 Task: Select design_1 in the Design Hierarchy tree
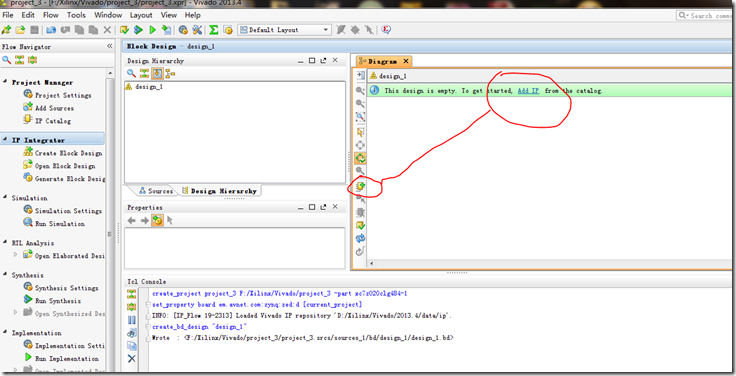click(145, 87)
